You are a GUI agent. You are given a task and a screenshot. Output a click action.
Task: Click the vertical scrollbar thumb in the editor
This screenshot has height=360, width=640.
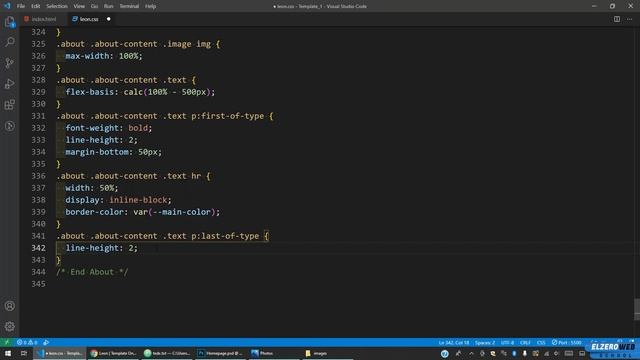(637, 310)
